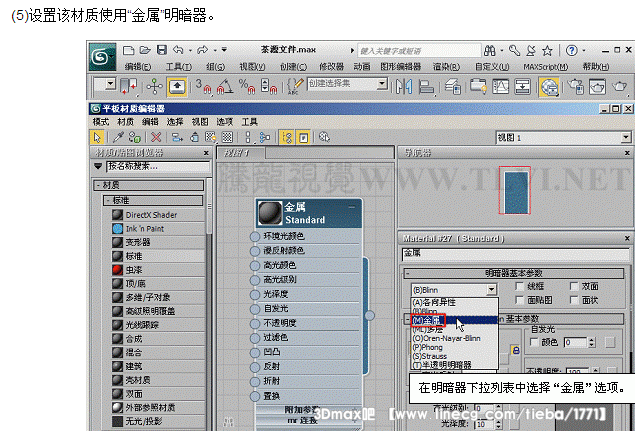The width and height of the screenshot is (635, 431).
Task: Toggle the percent snap icon
Action: [x=247, y=86]
